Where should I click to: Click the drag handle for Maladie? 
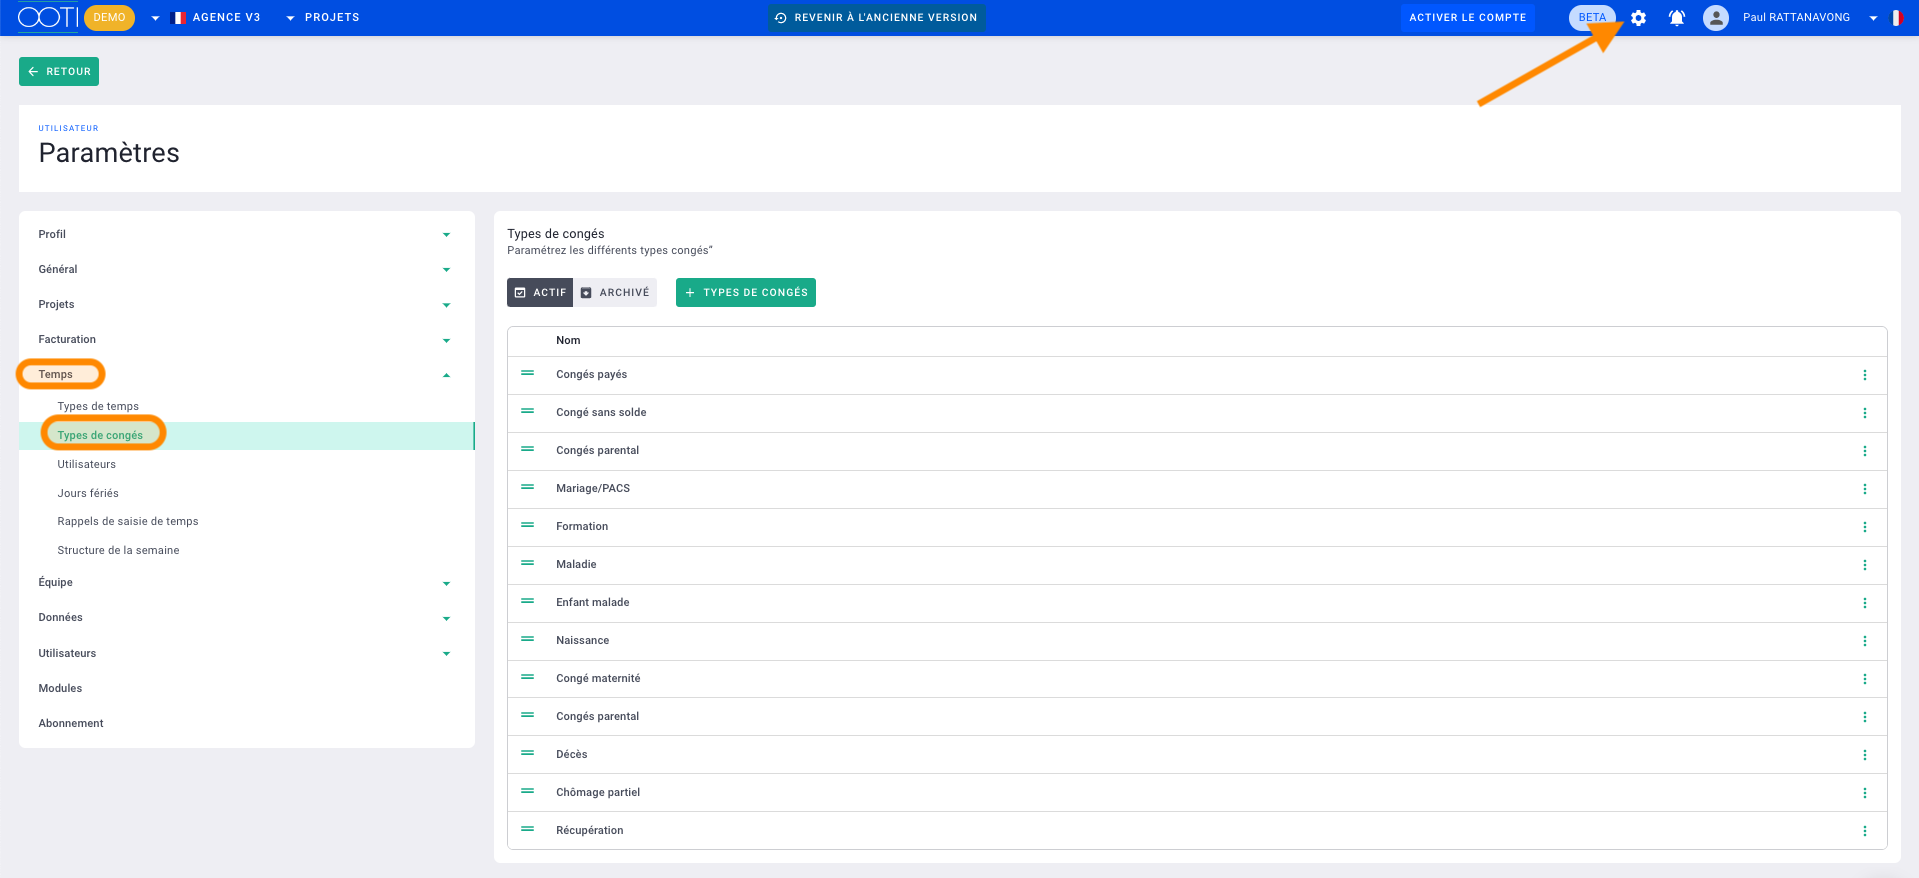527,563
